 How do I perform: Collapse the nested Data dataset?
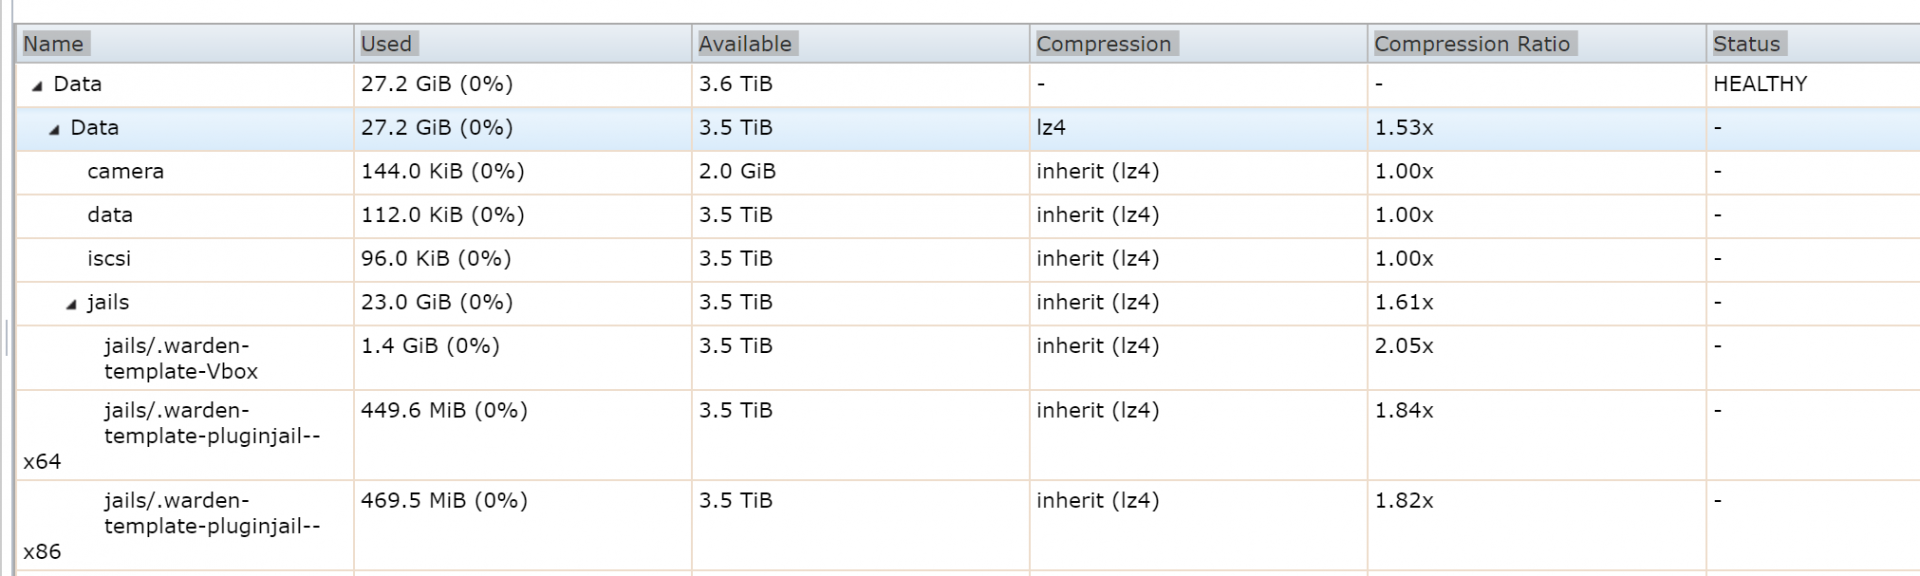54,130
